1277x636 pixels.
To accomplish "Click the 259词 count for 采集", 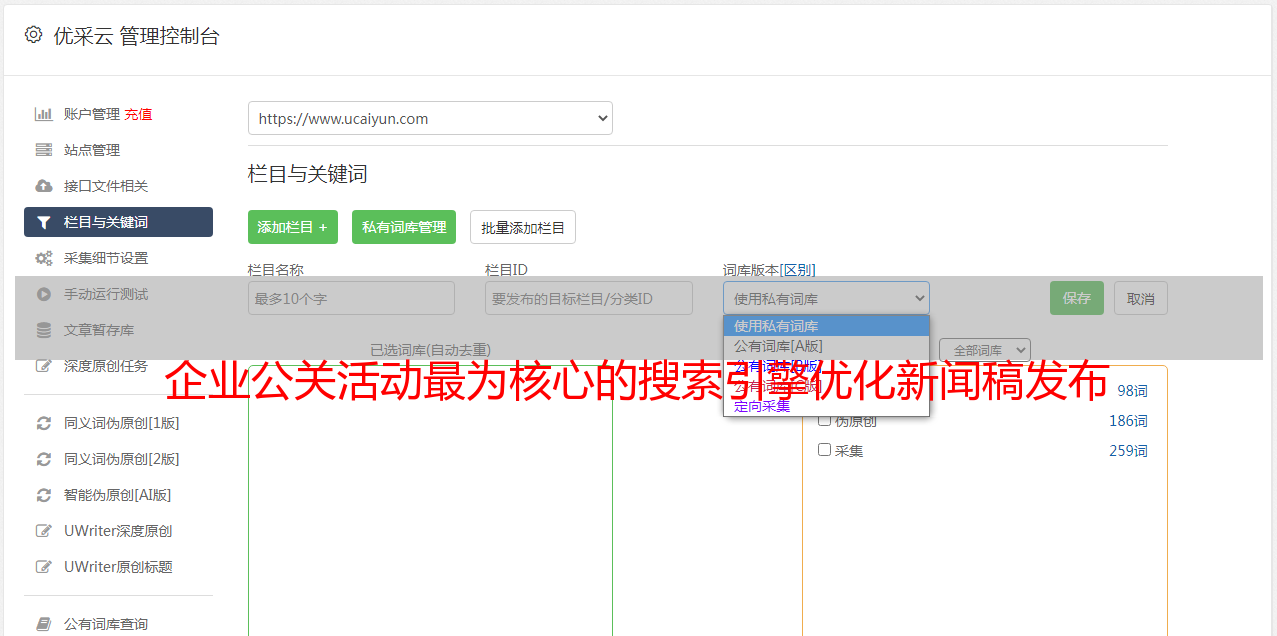I will point(1128,451).
